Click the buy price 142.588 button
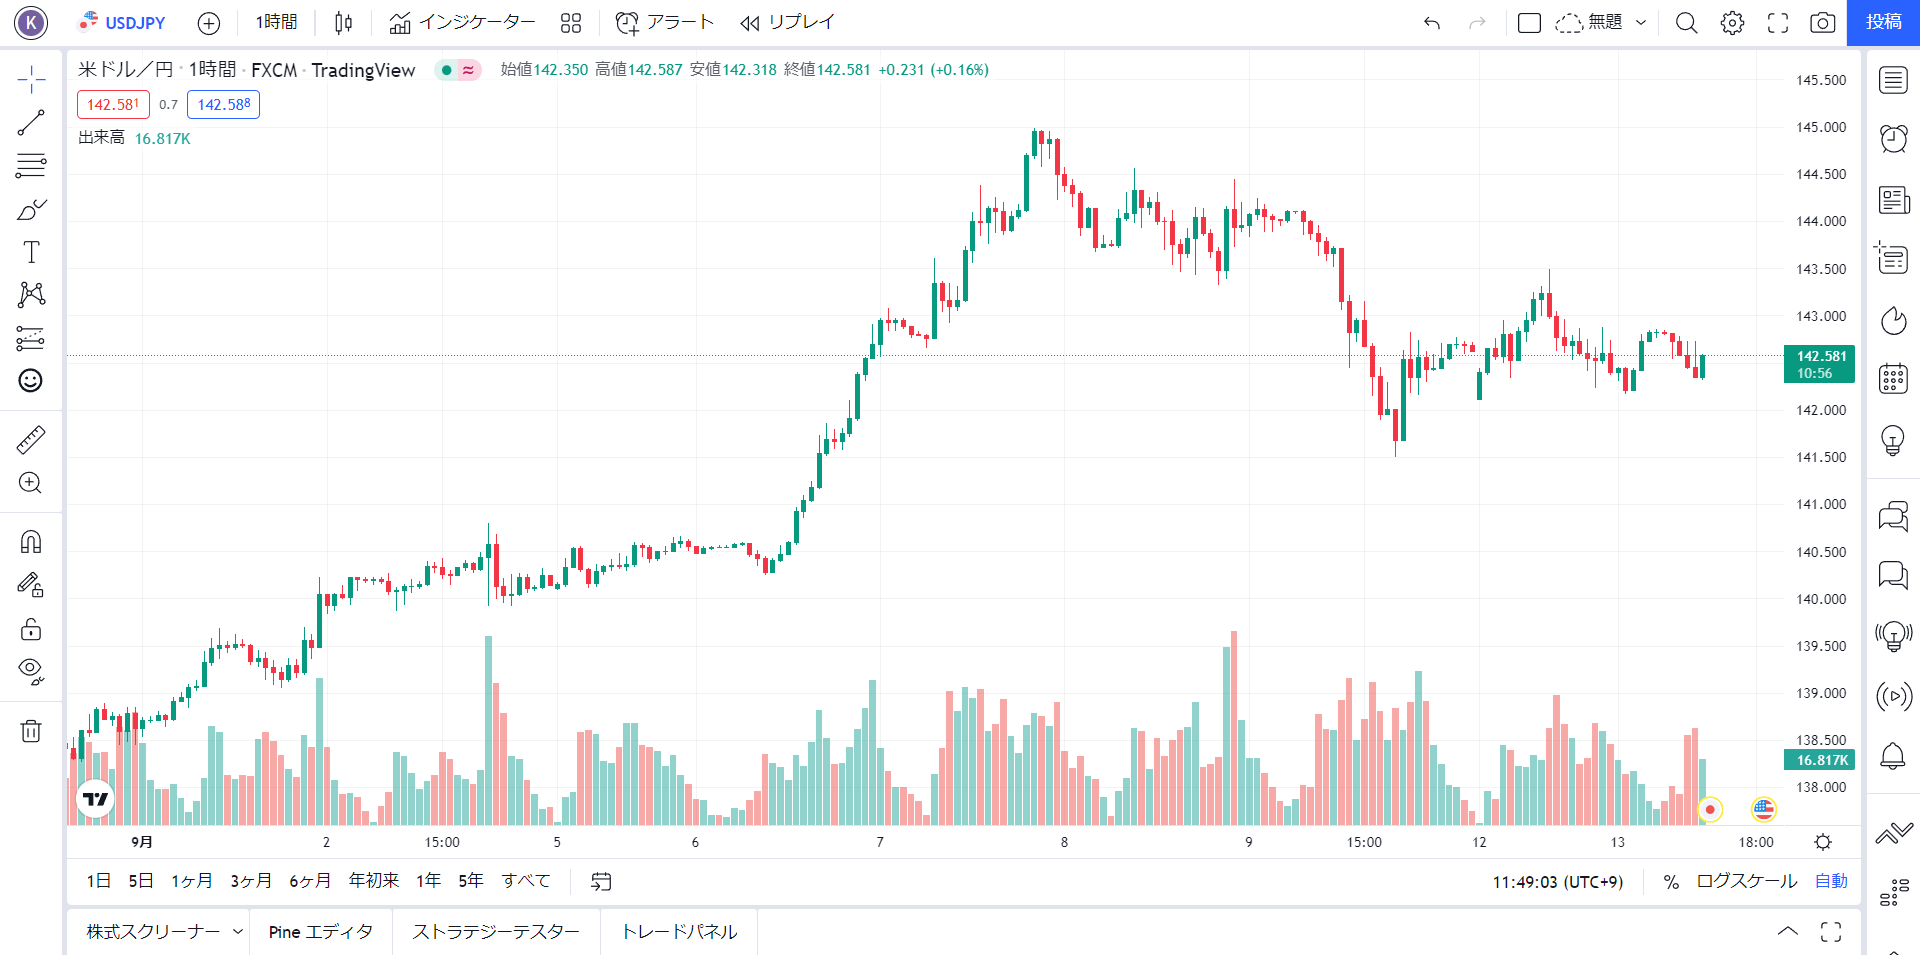Image resolution: width=1920 pixels, height=955 pixels. (x=223, y=104)
